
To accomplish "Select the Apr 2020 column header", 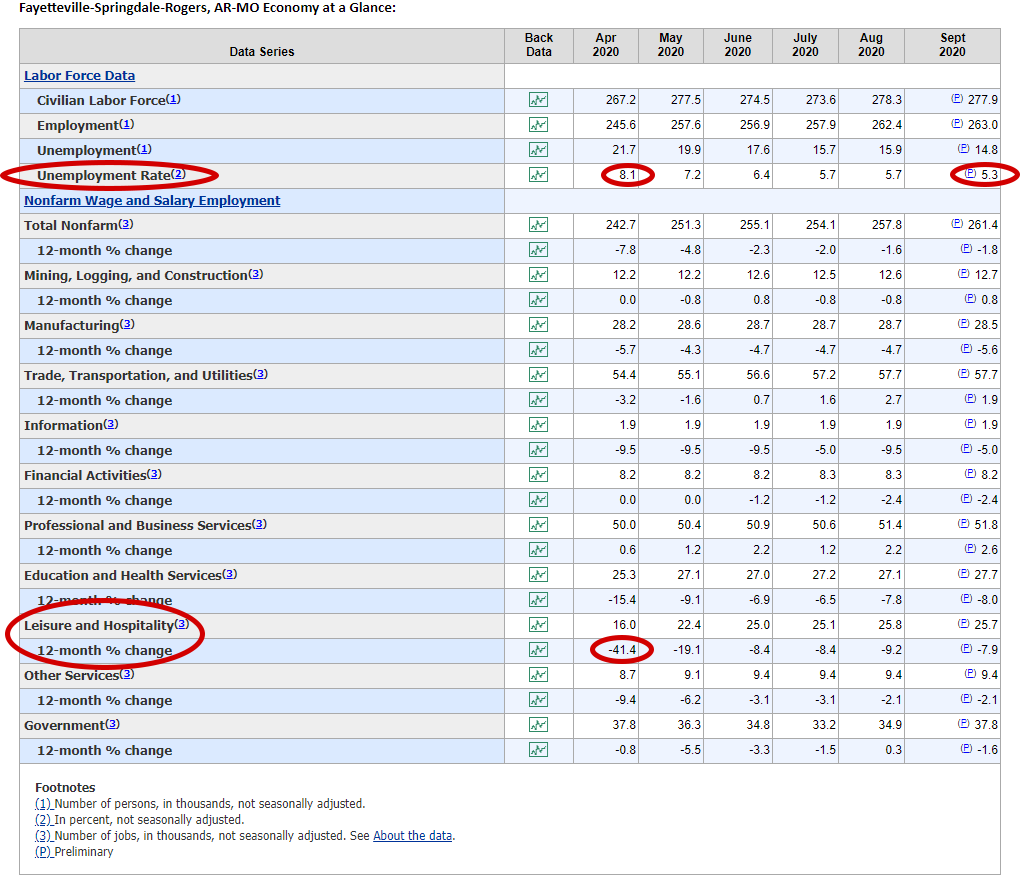I will point(606,46).
